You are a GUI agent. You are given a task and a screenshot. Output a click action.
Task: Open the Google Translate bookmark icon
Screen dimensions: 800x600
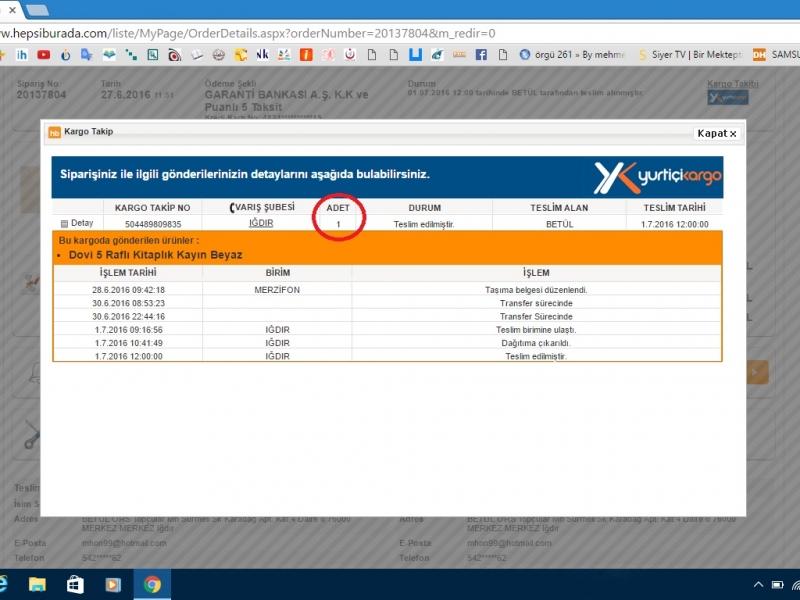tap(87, 55)
